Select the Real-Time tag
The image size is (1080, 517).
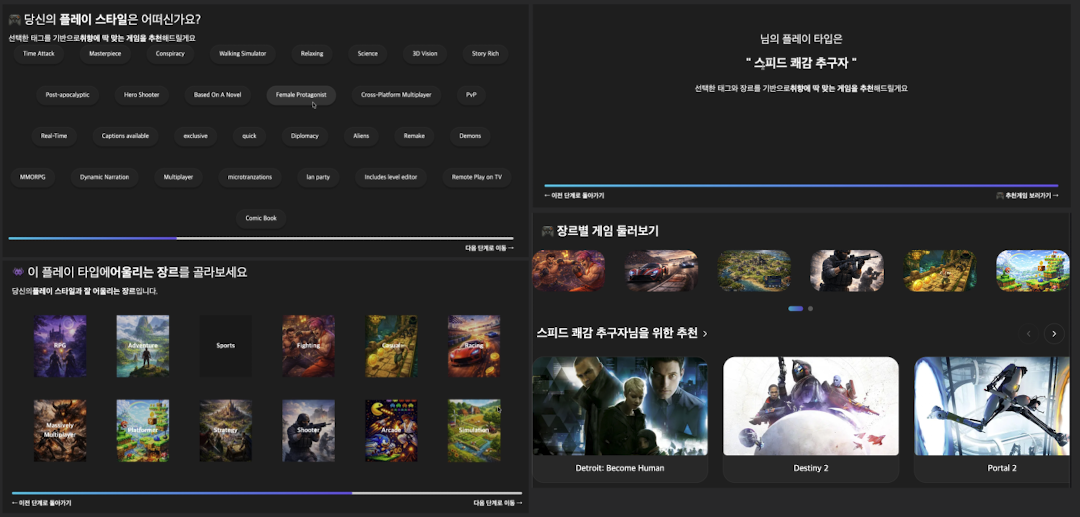54,136
